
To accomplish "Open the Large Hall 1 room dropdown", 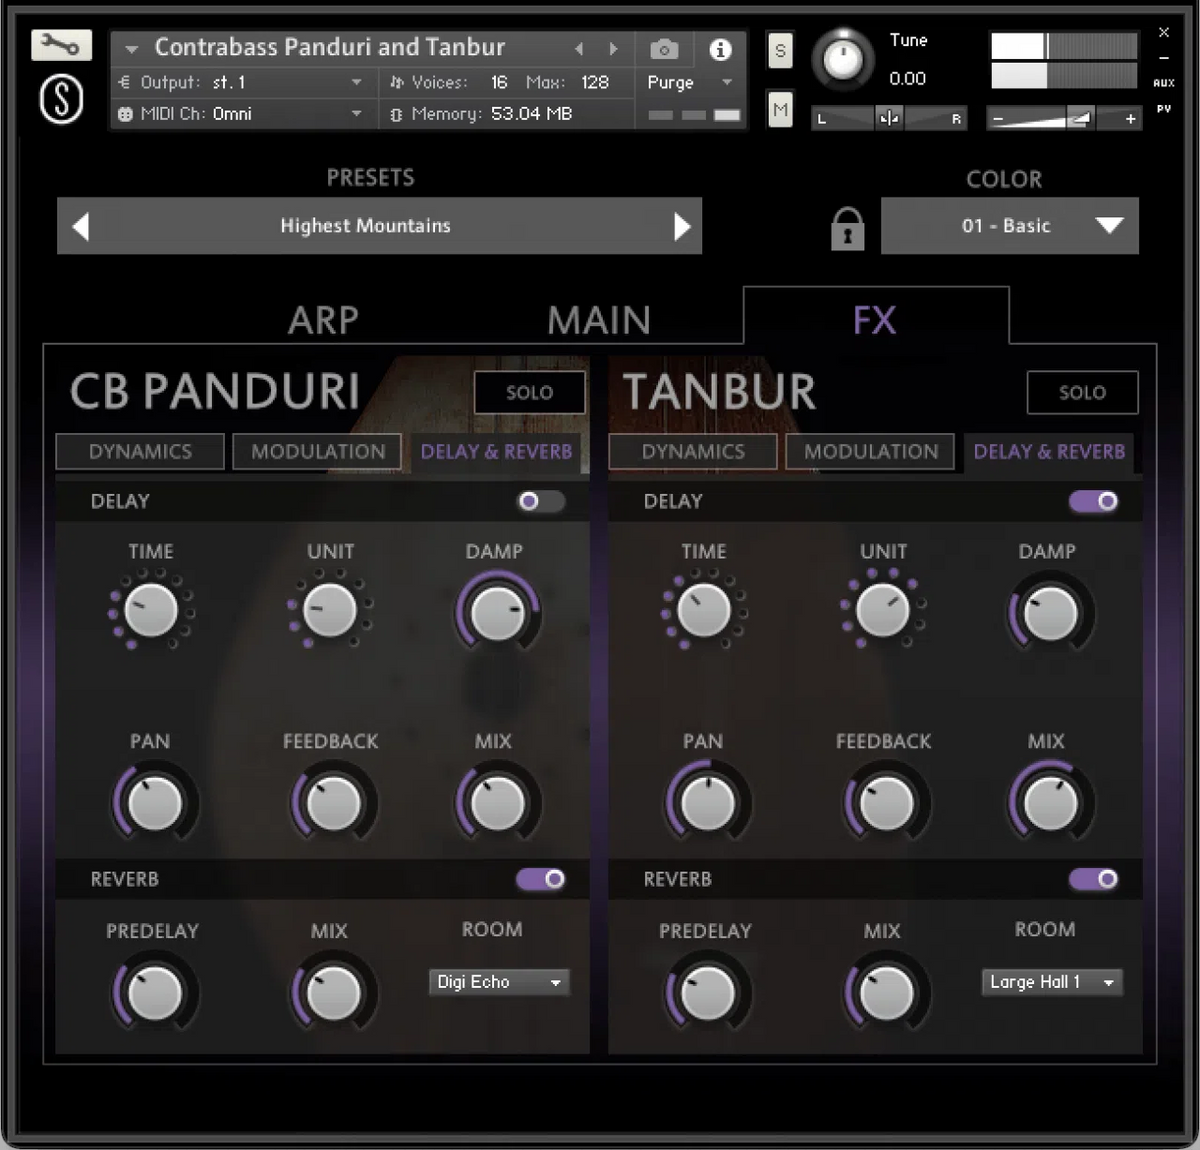I will point(1052,982).
